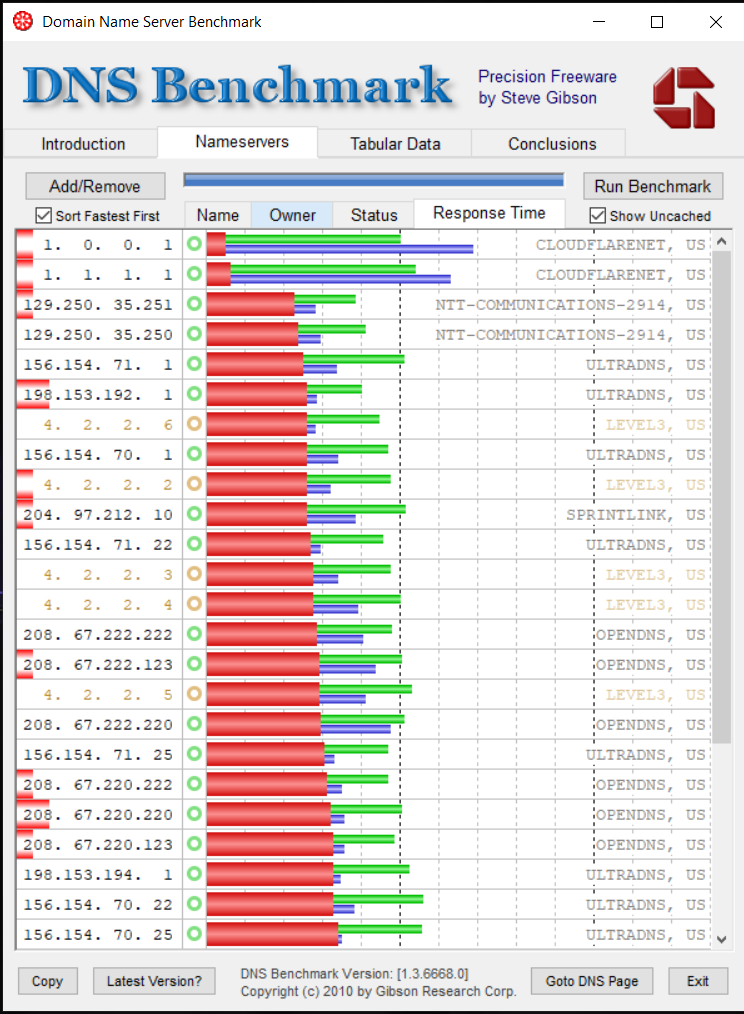Click the Add/Remove button
744x1014 pixels.
tap(95, 186)
